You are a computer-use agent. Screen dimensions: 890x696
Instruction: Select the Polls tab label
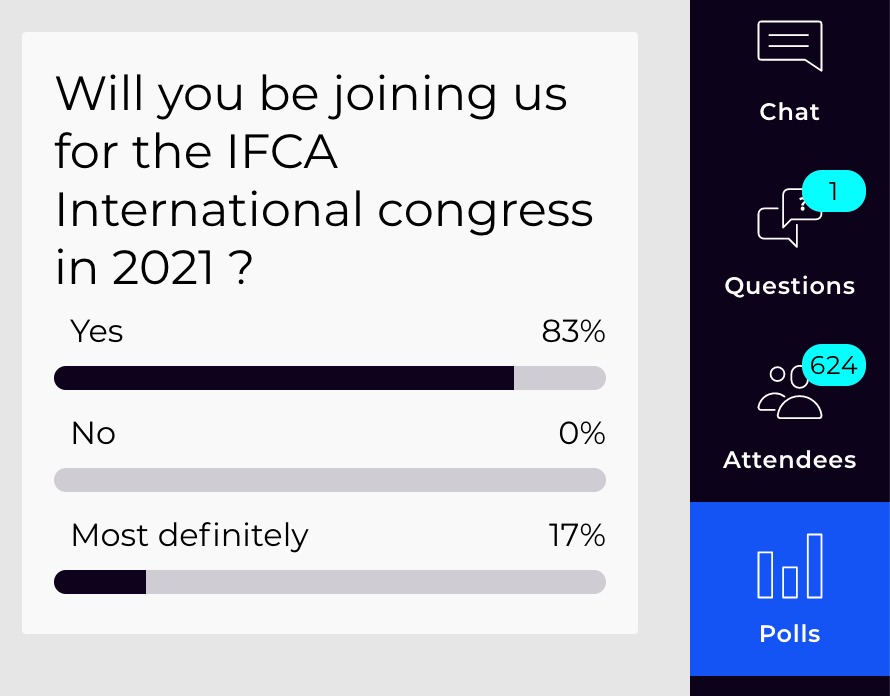pos(790,633)
